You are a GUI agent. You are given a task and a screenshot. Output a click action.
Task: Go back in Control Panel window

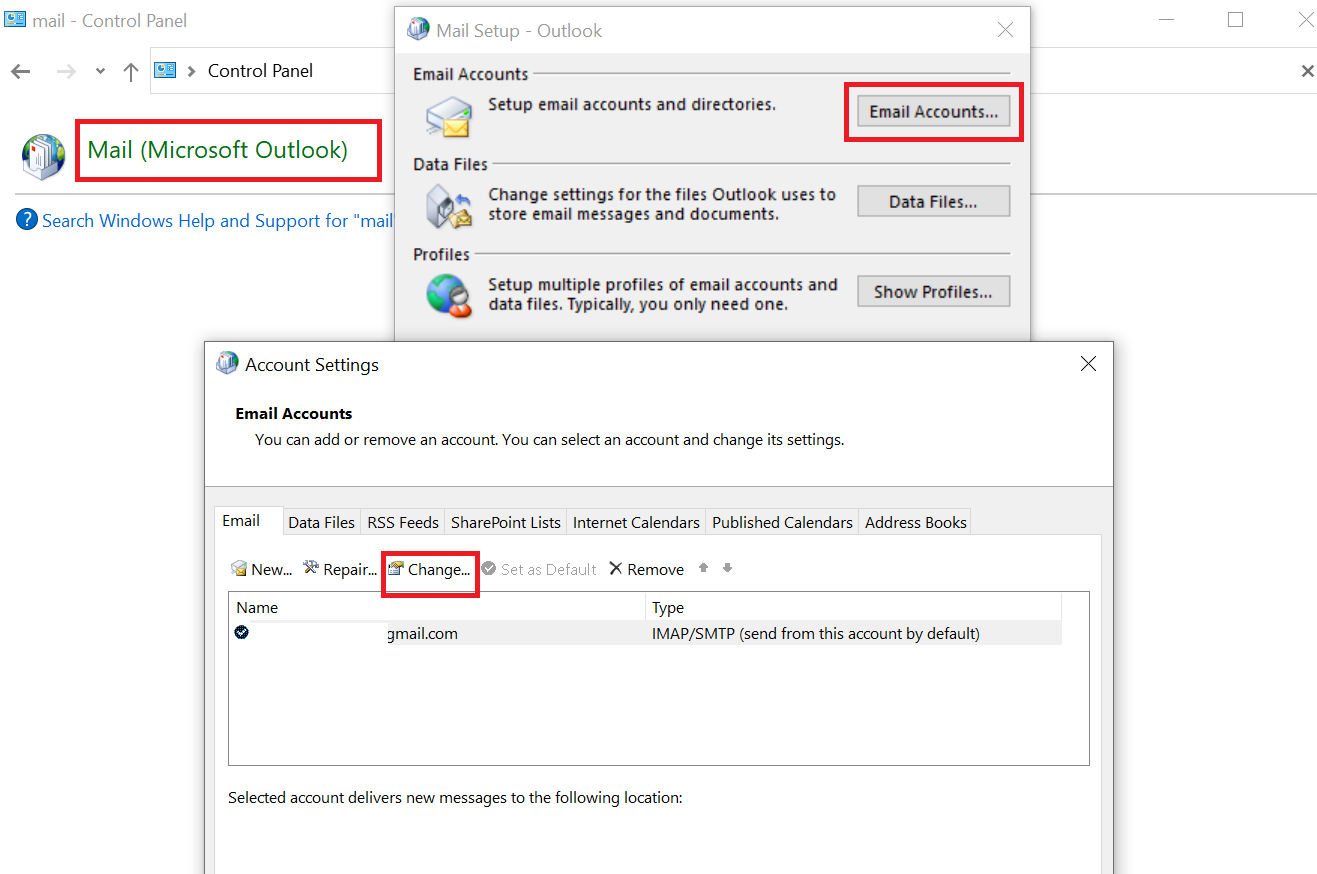coord(20,71)
